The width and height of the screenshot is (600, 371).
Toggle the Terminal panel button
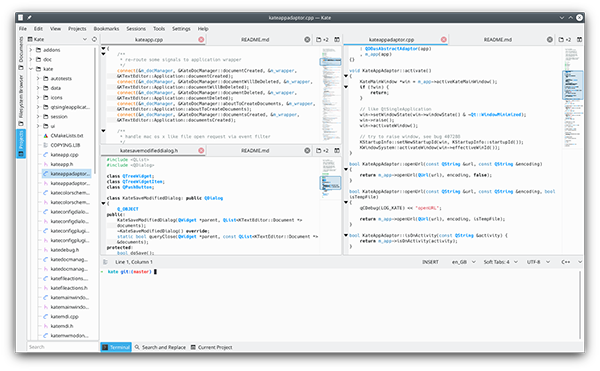[x=116, y=347]
